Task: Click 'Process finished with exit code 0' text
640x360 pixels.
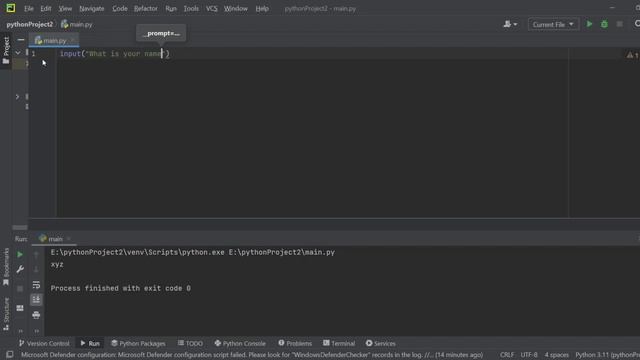Action: [120, 288]
